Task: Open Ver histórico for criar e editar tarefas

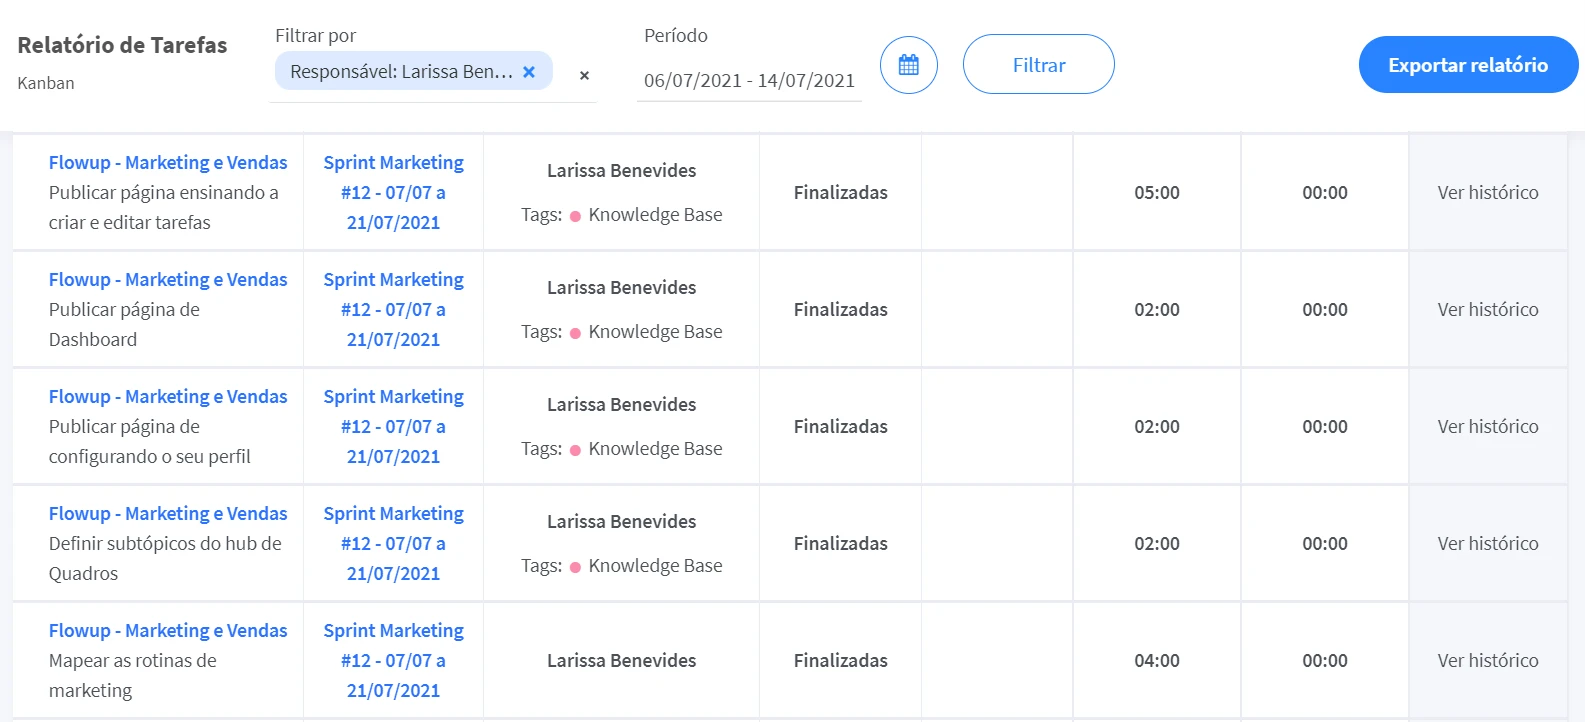Action: [x=1487, y=192]
